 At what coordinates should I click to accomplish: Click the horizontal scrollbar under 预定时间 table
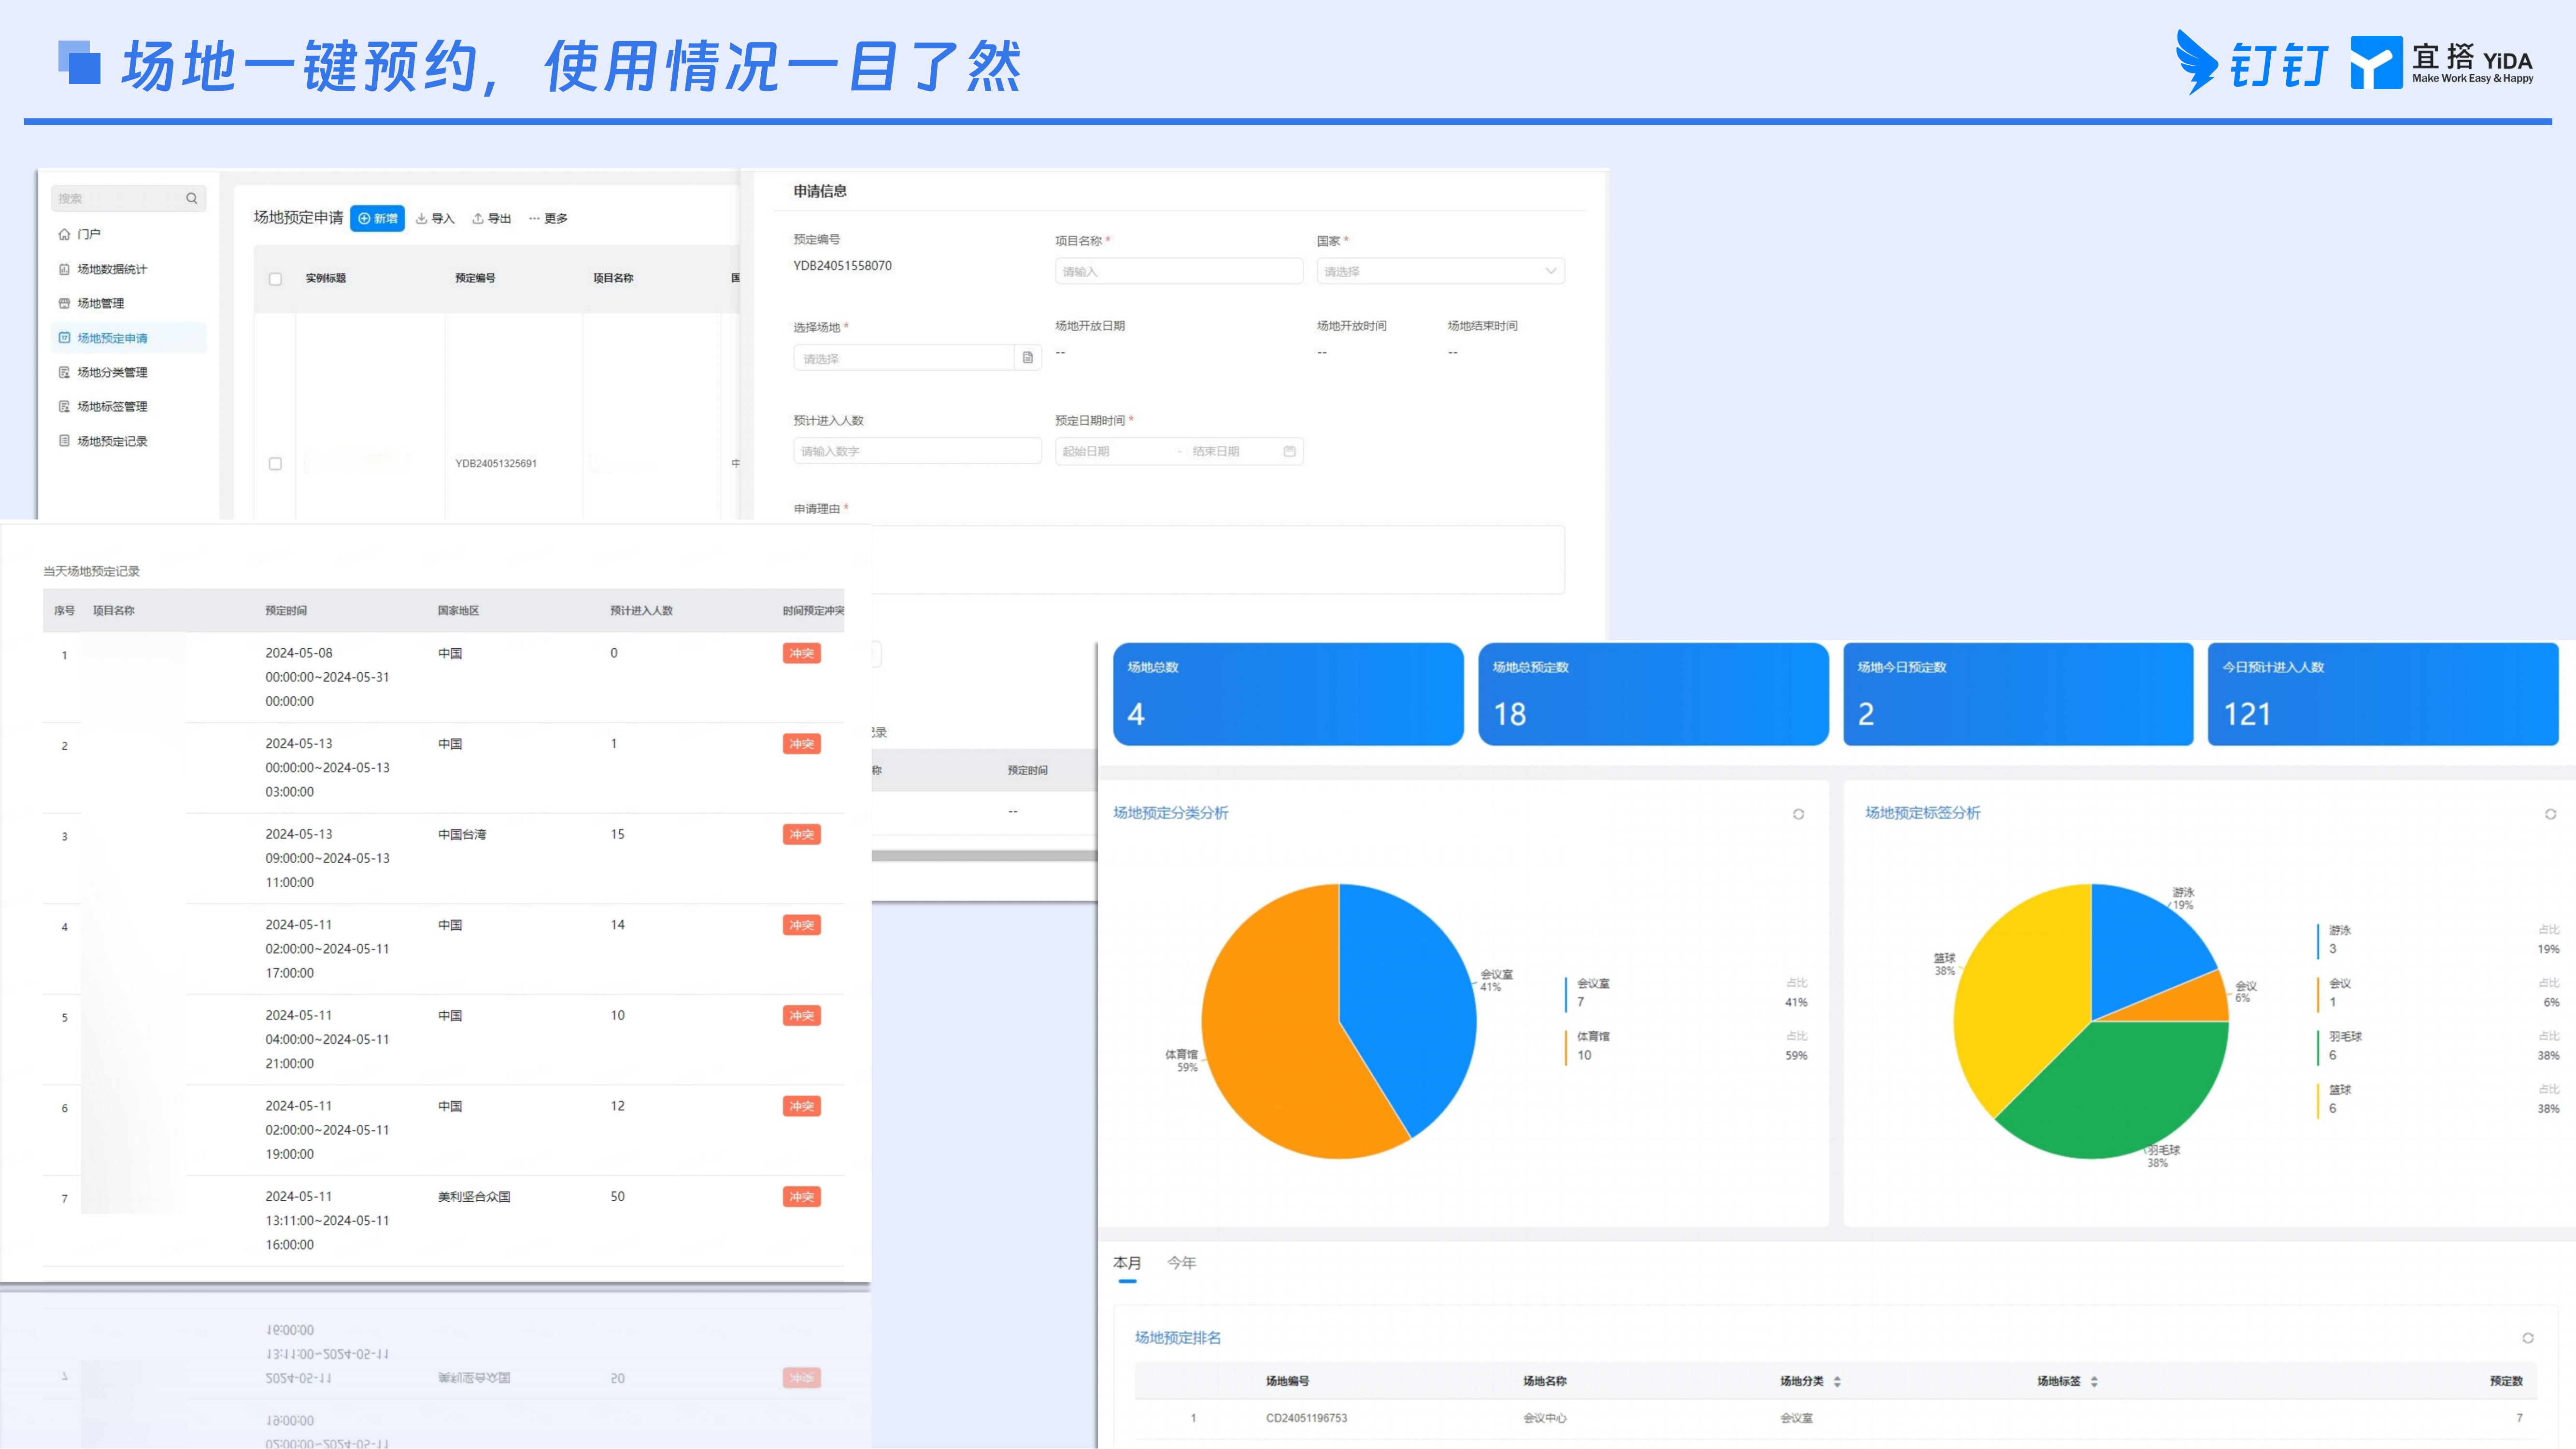(984, 856)
